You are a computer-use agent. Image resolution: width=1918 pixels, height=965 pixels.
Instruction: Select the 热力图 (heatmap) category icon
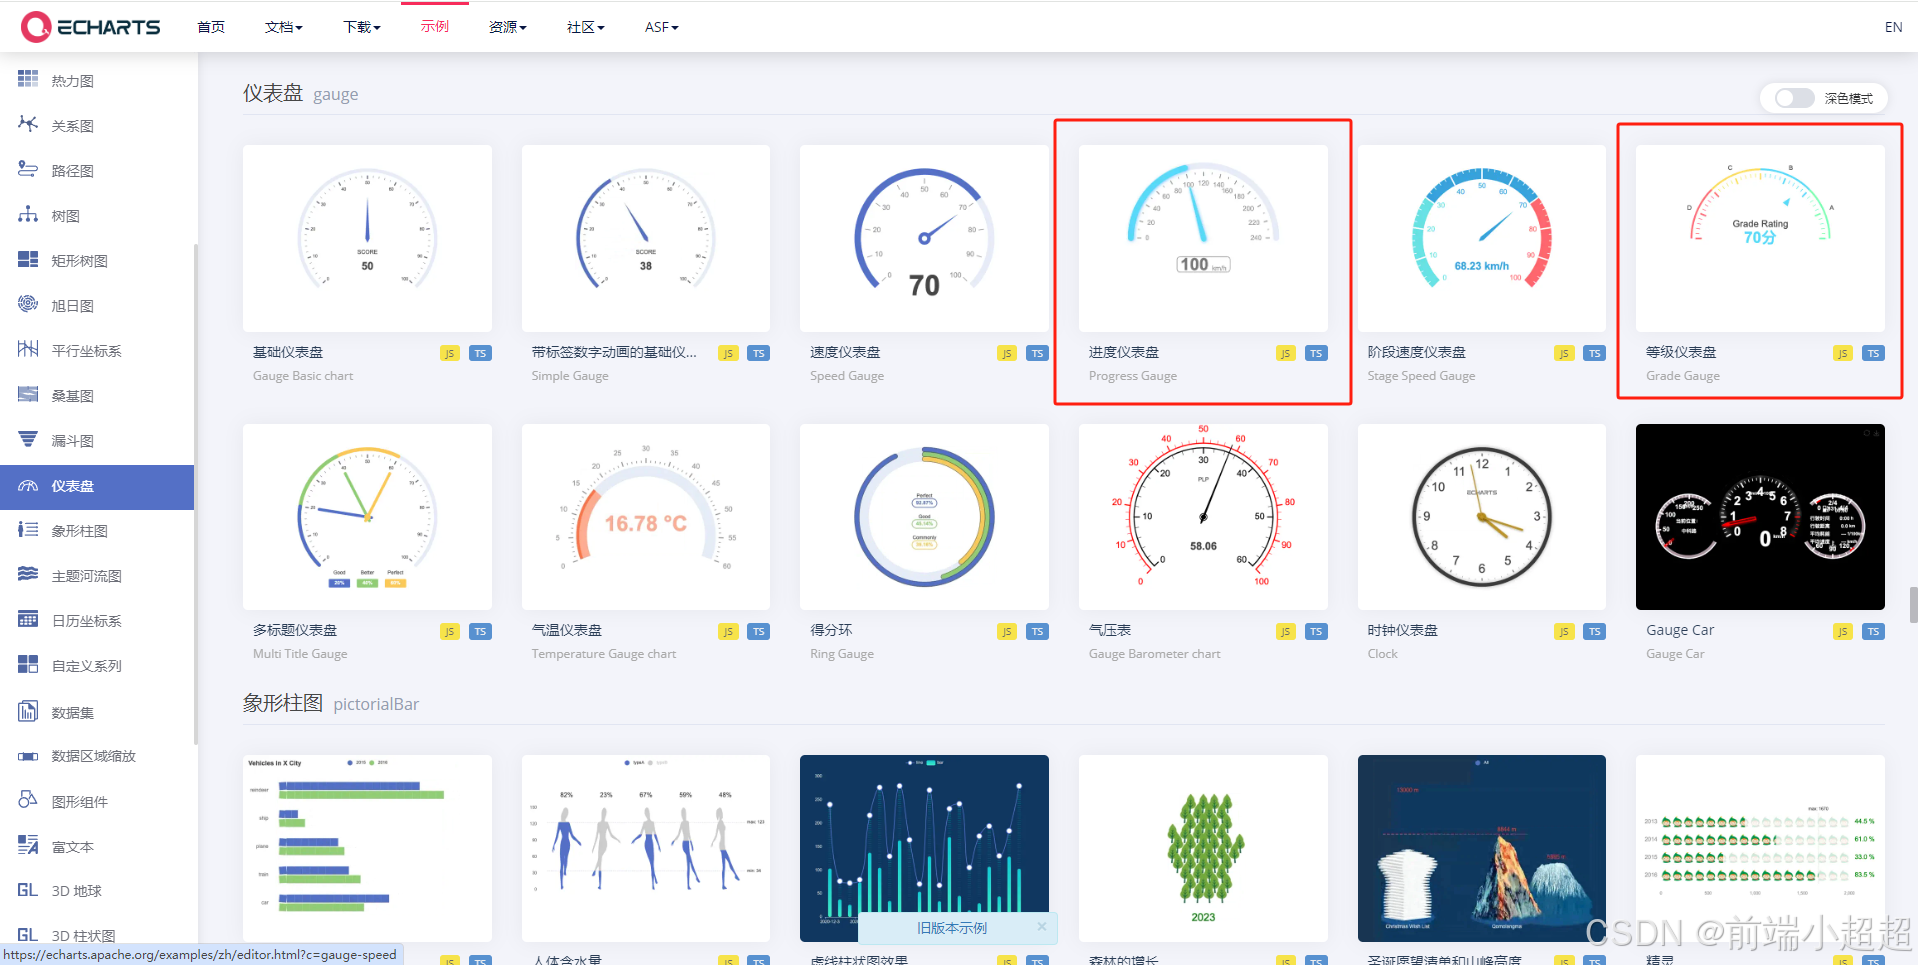(x=27, y=80)
